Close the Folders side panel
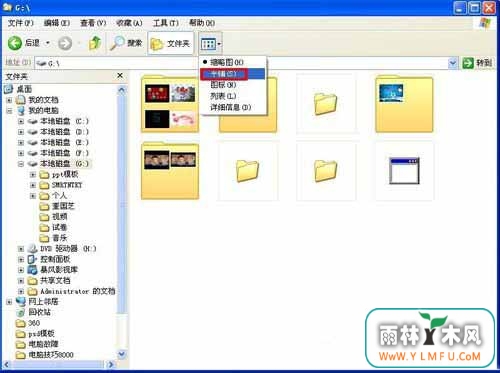This screenshot has height=373, width=500. 120,76
